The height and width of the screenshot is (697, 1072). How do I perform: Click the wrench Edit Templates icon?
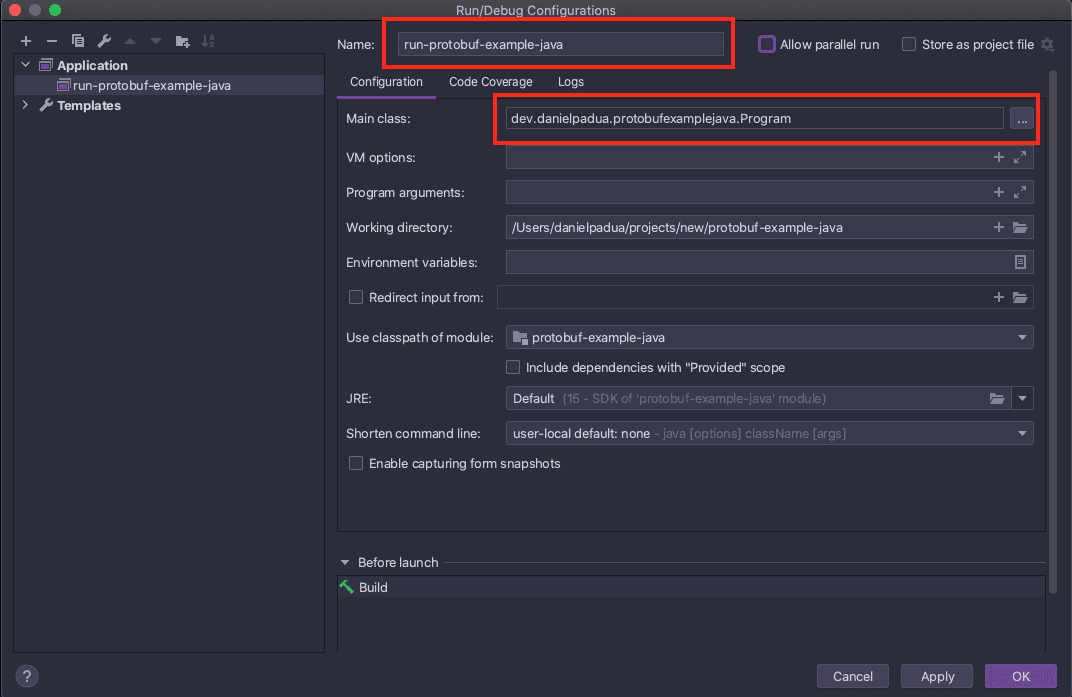[x=104, y=41]
